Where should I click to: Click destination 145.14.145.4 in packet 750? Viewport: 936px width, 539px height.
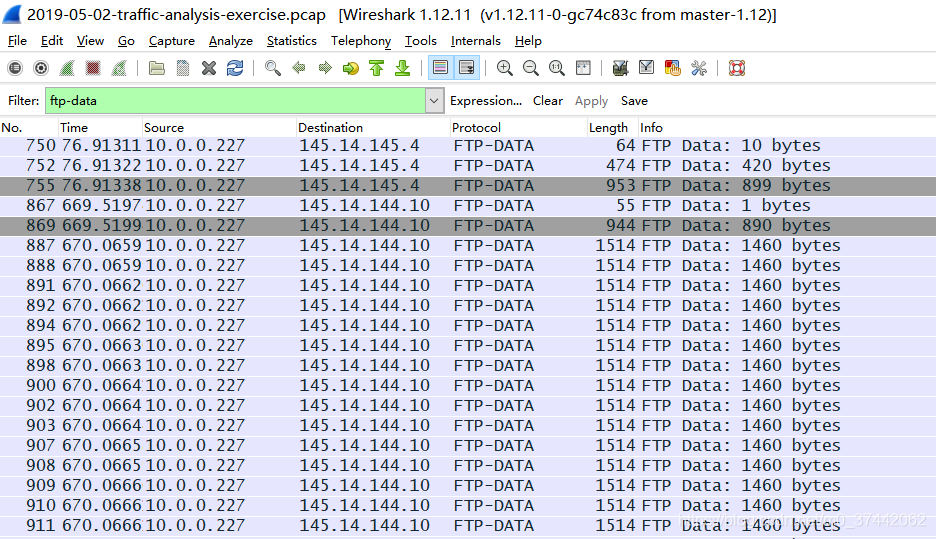[x=359, y=146]
